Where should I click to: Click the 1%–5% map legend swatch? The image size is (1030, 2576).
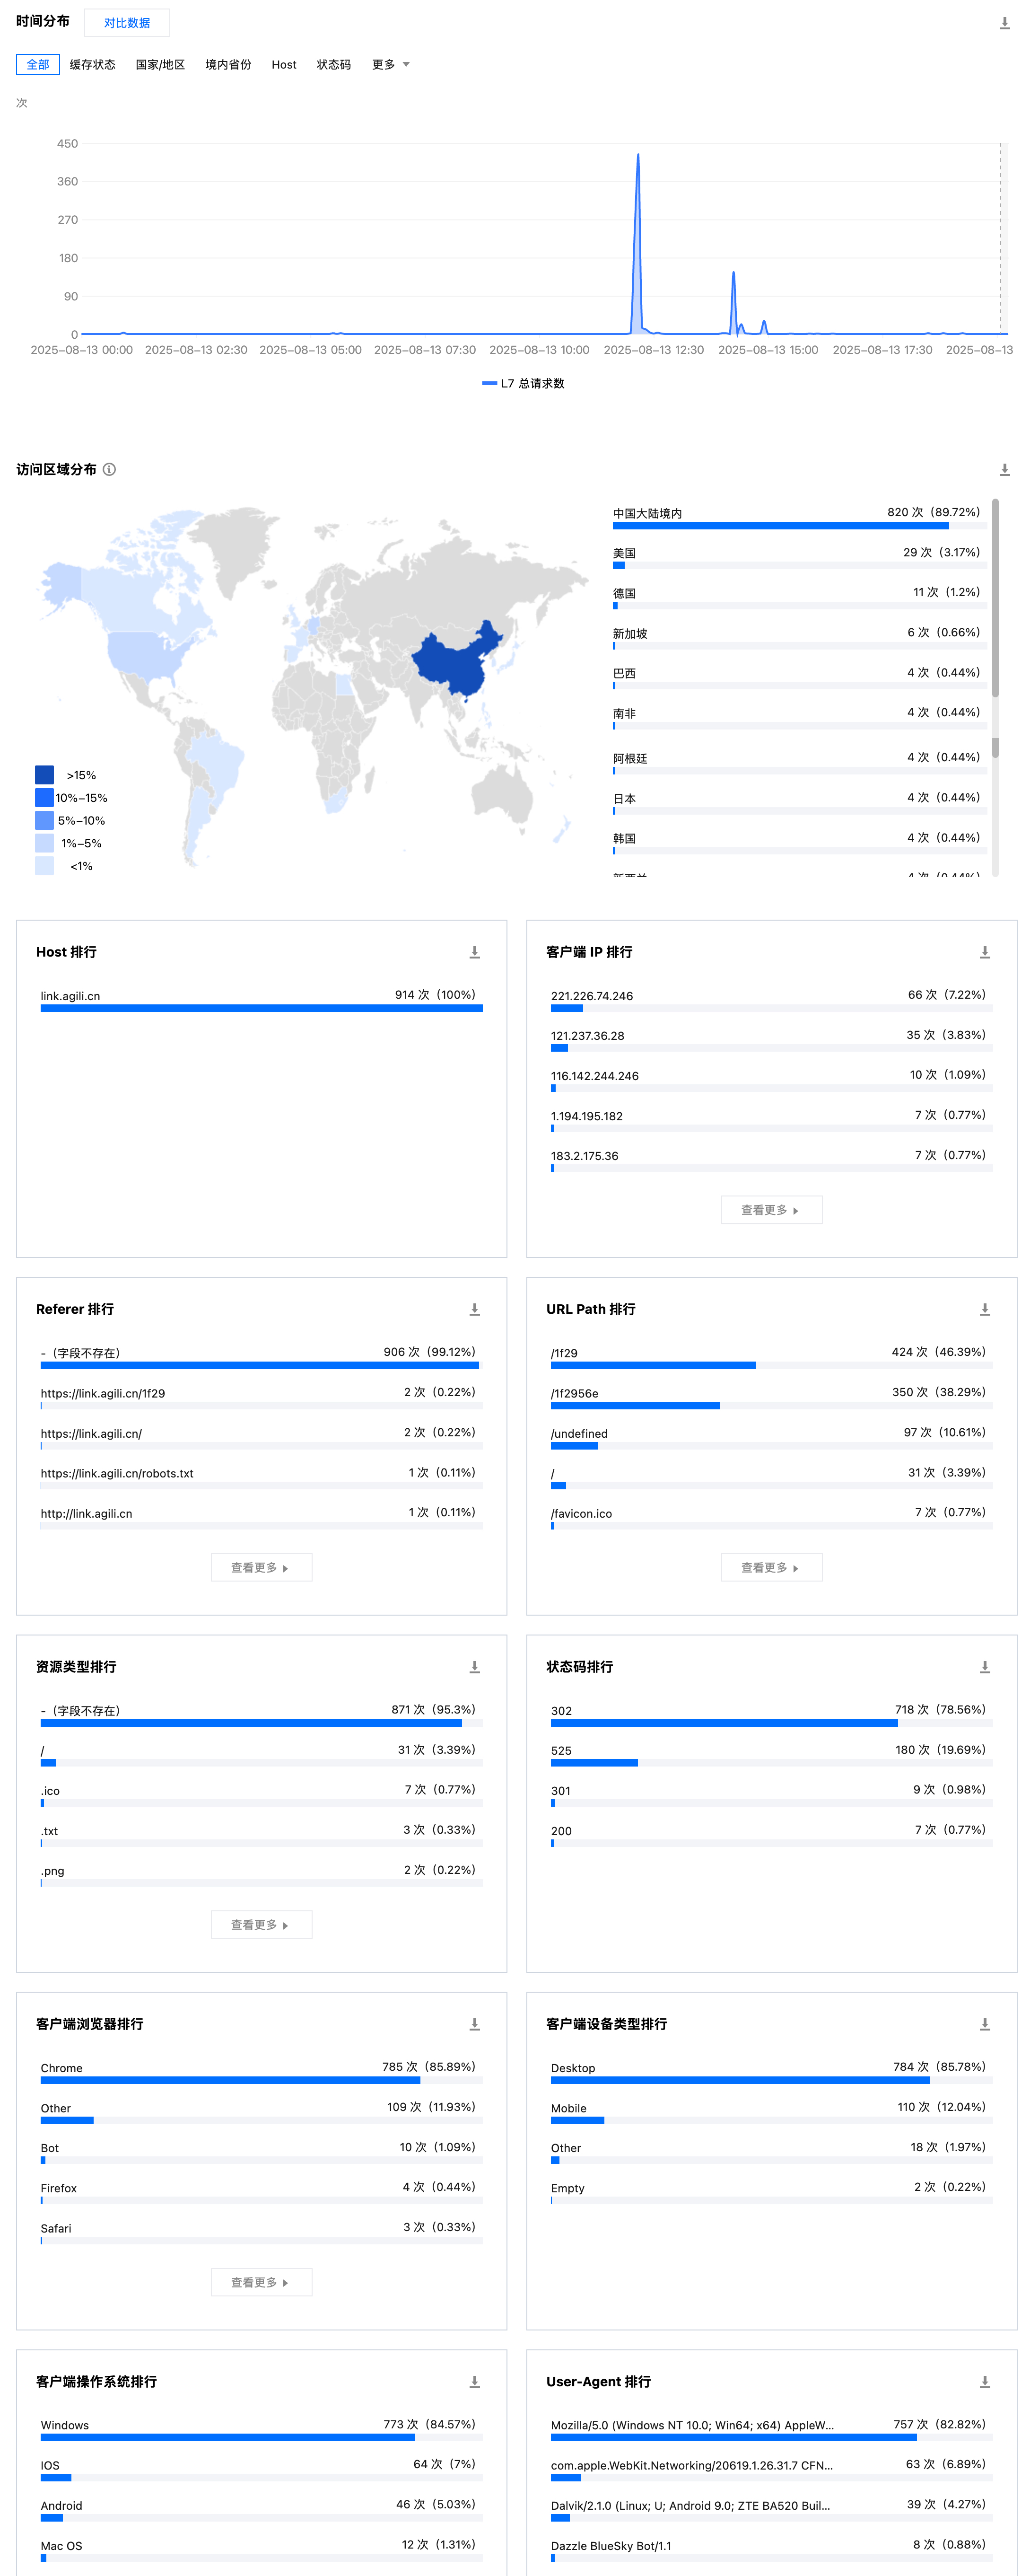[44, 843]
